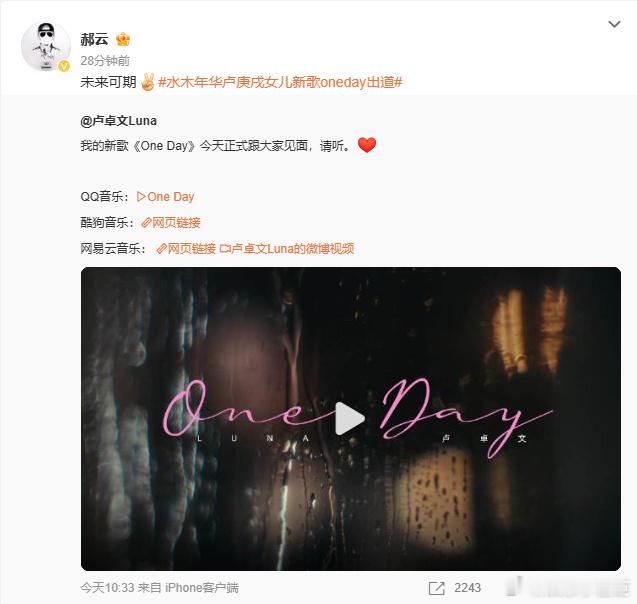Open 卢卓文Luna的微博视频 link
This screenshot has height=604, width=637.
pos(287,249)
